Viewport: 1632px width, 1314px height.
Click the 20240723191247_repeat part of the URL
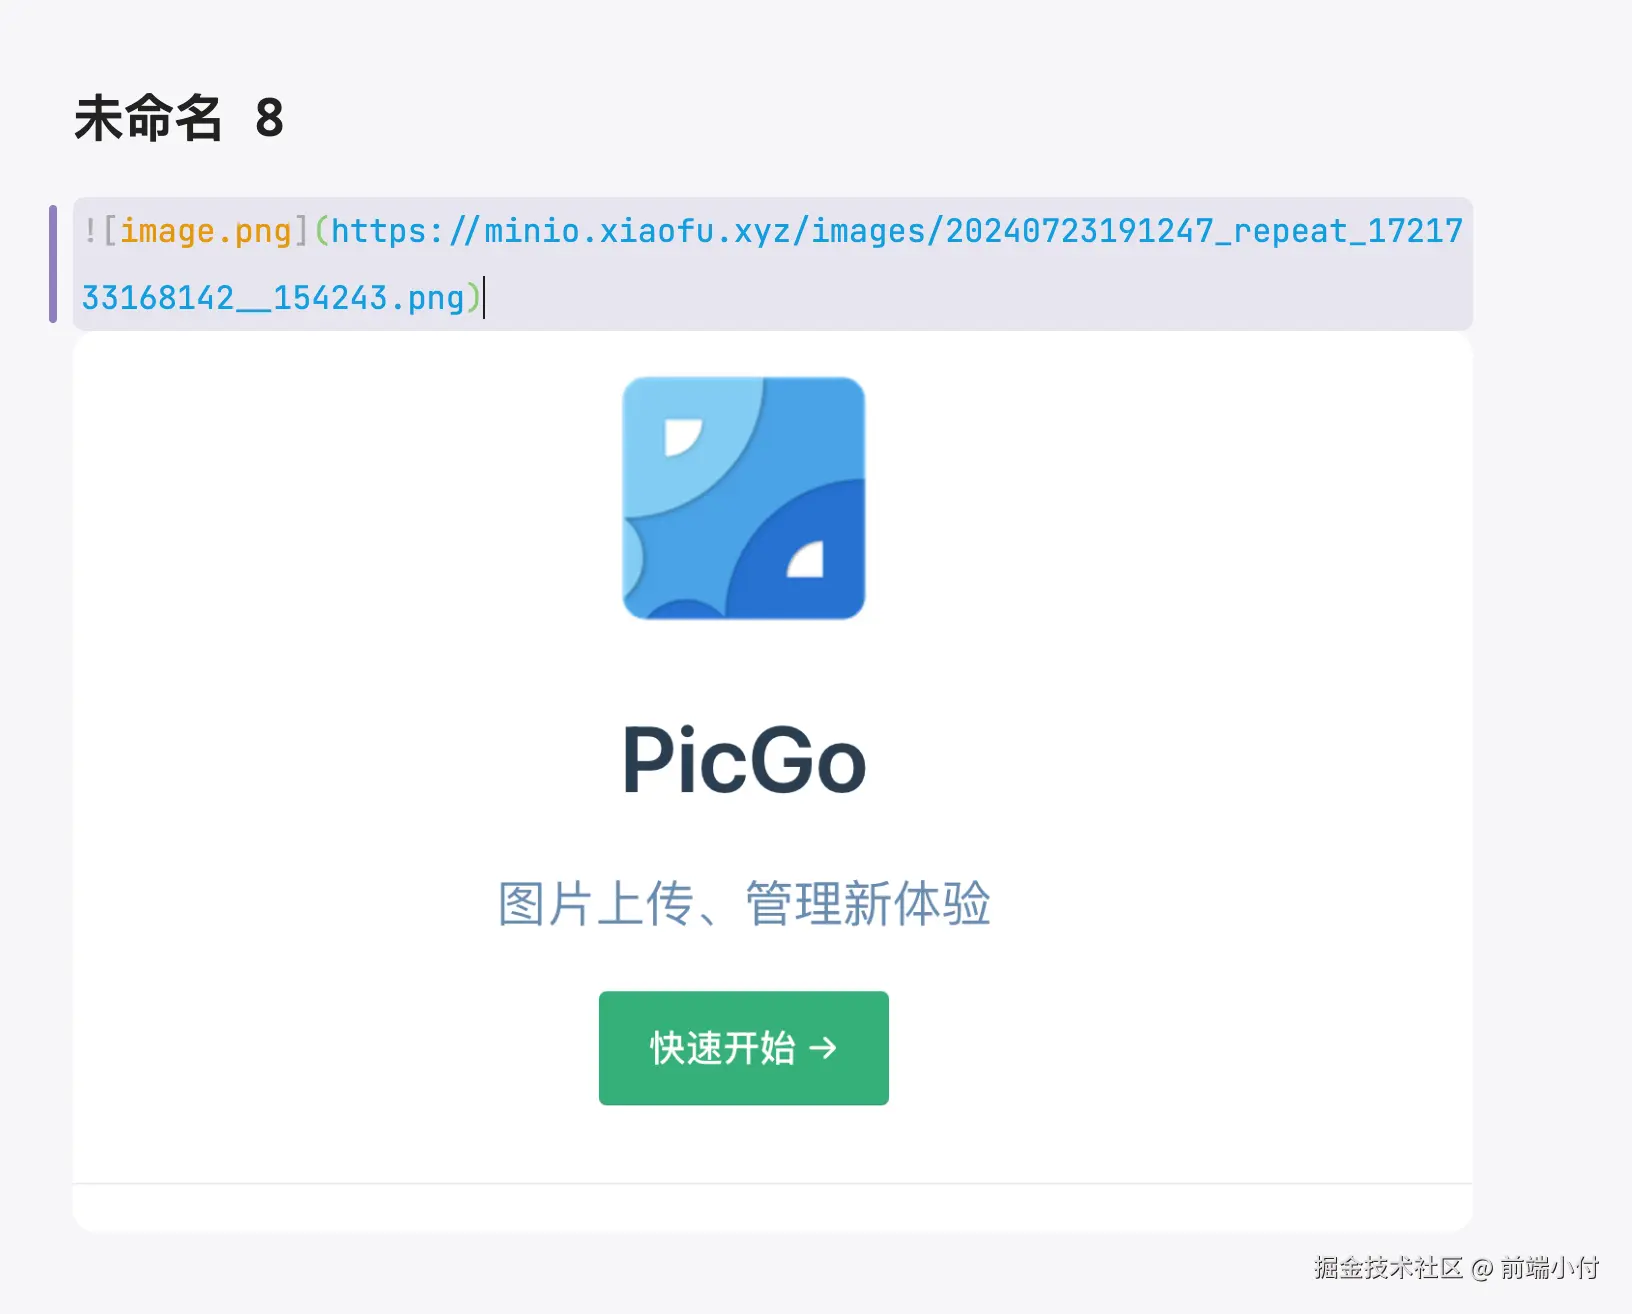1147,231
